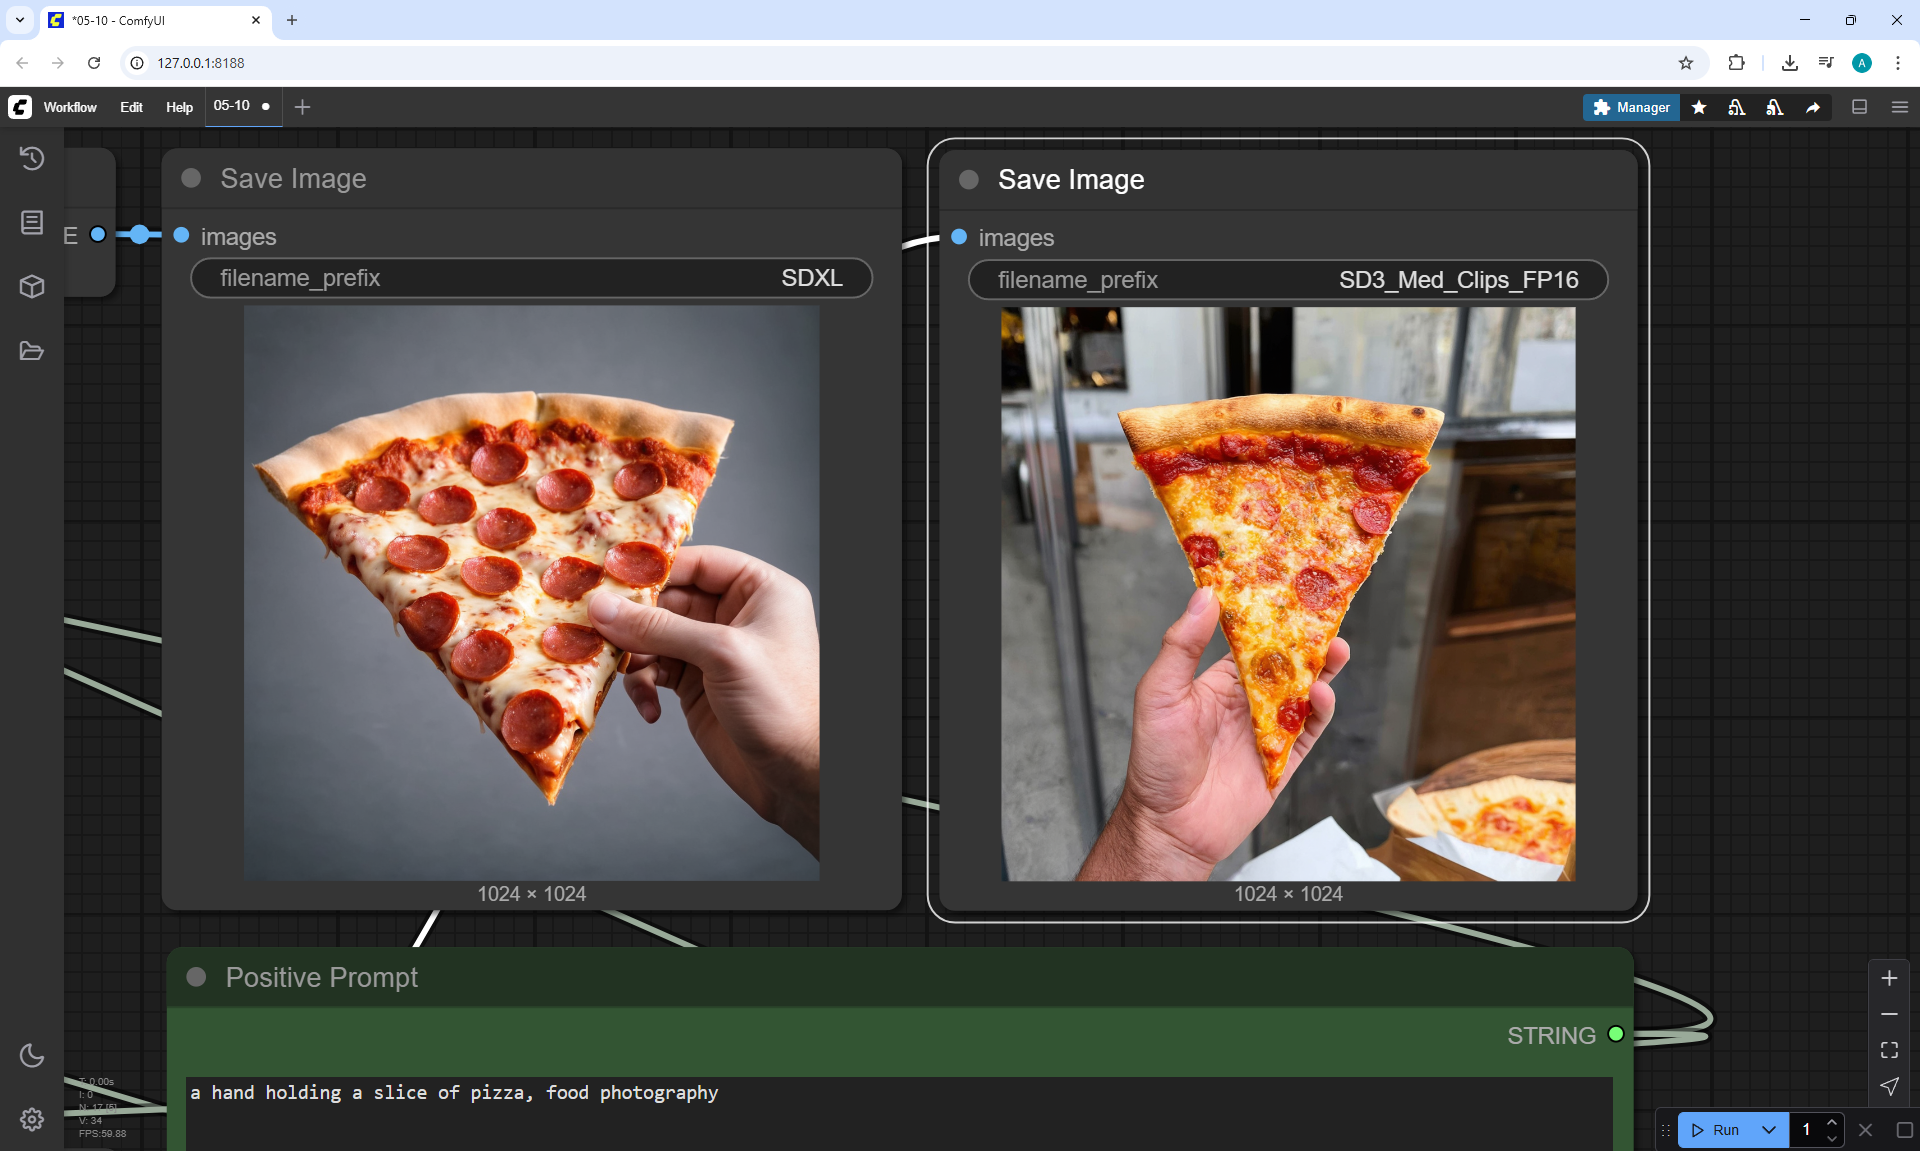Viewport: 1920px width, 1151px height.
Task: Open the model library cube icon
Action: pyautogui.click(x=32, y=287)
